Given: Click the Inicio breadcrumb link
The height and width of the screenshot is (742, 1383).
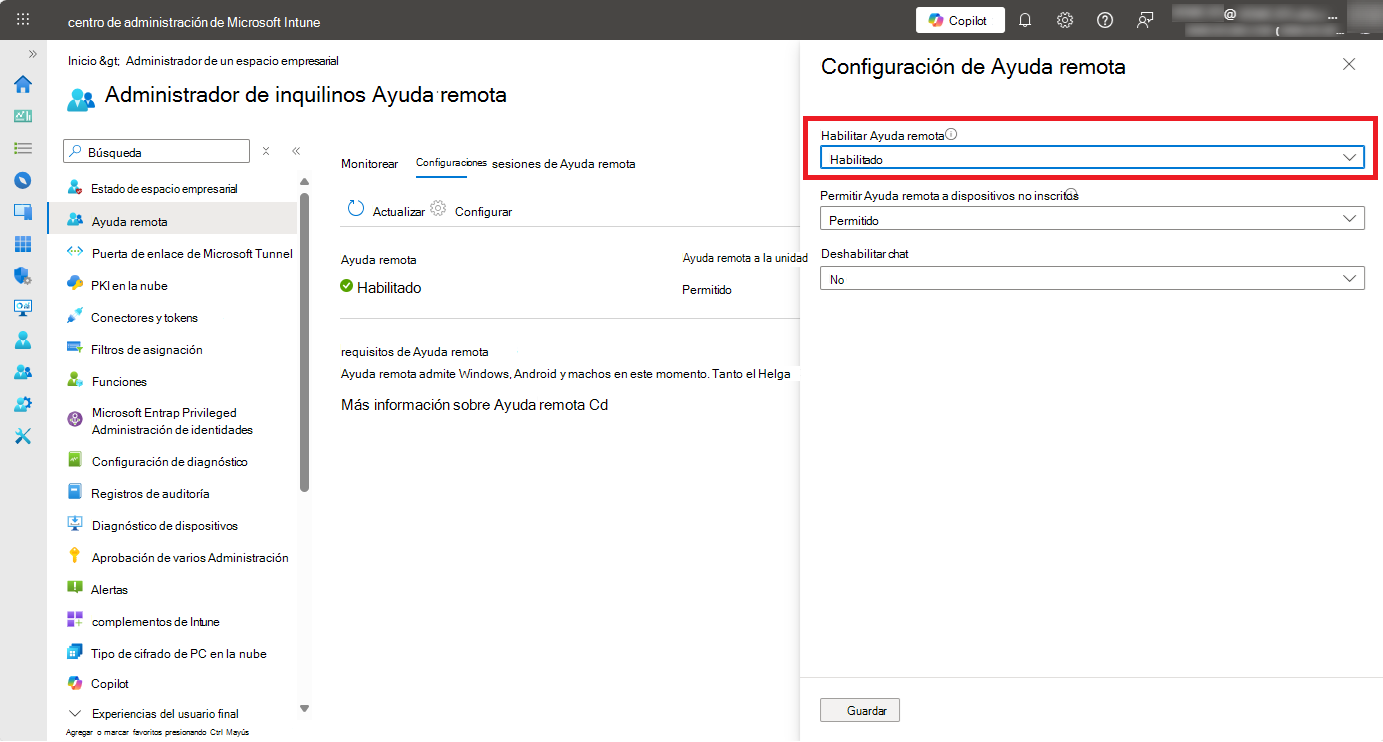Looking at the screenshot, I should pyautogui.click(x=82, y=60).
